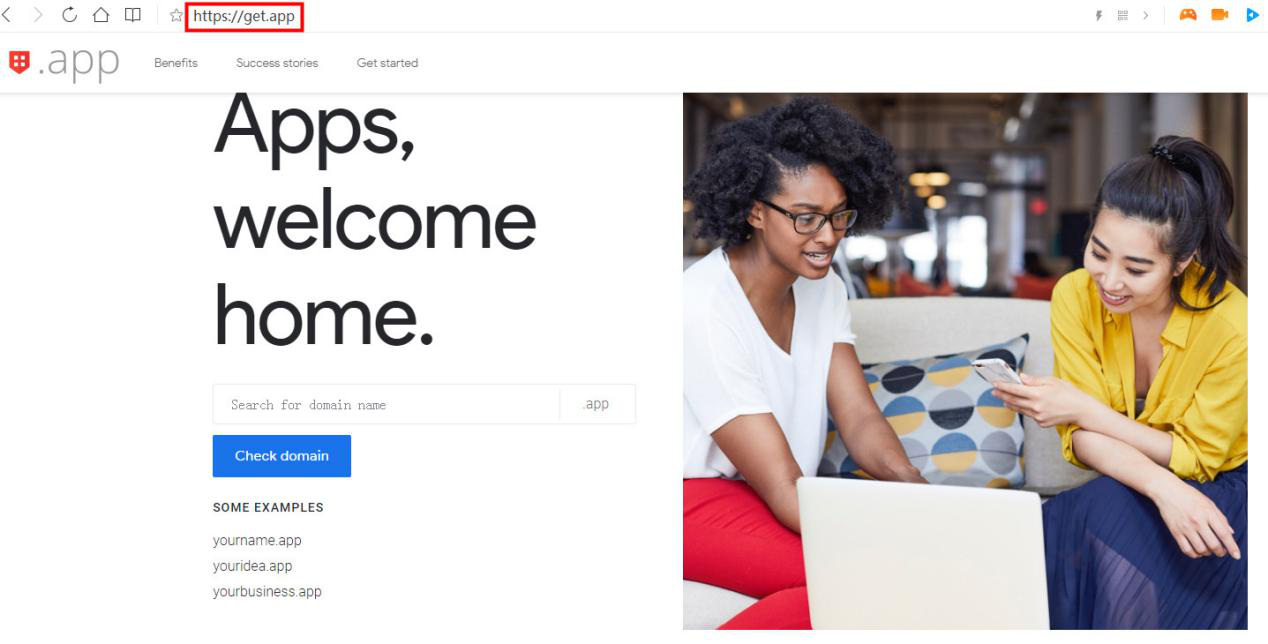This screenshot has height=644, width=1268.
Task: Open the browser home page icon
Action: [100, 15]
